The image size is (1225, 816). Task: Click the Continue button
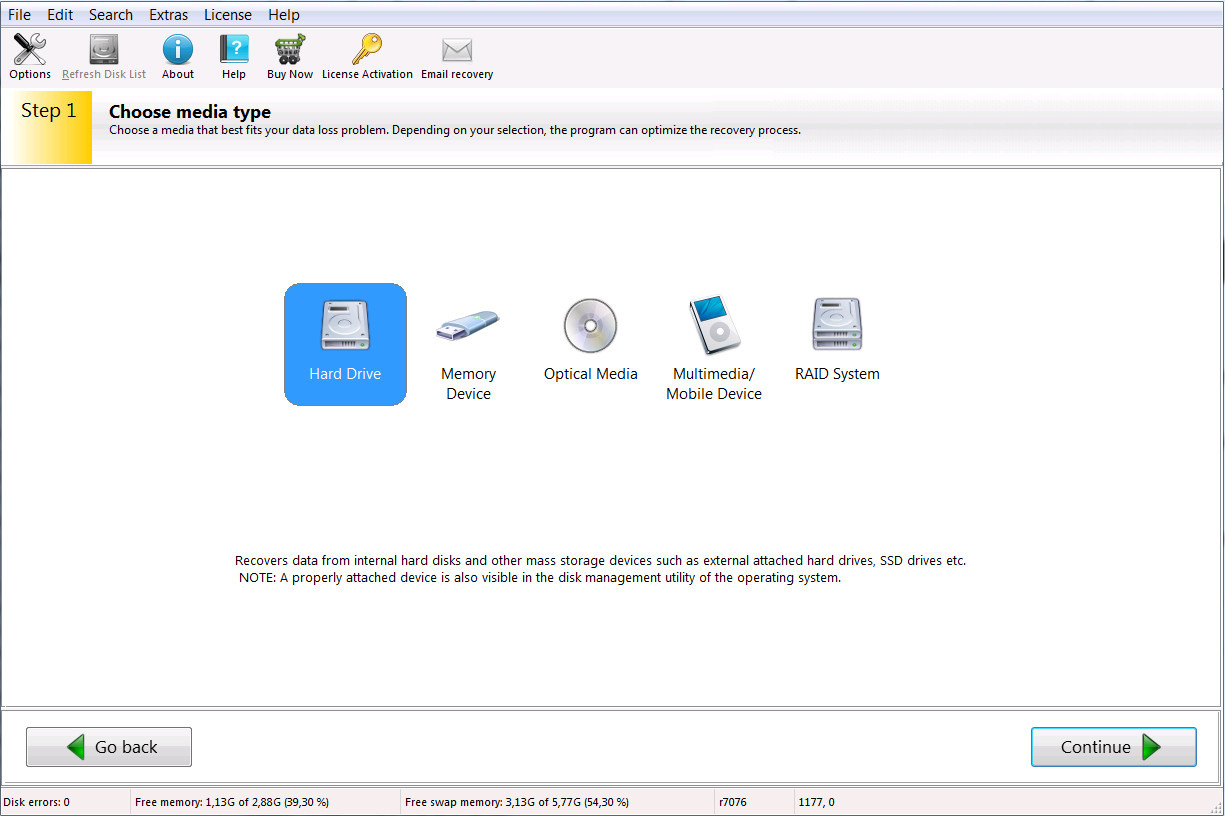pyautogui.click(x=1114, y=747)
